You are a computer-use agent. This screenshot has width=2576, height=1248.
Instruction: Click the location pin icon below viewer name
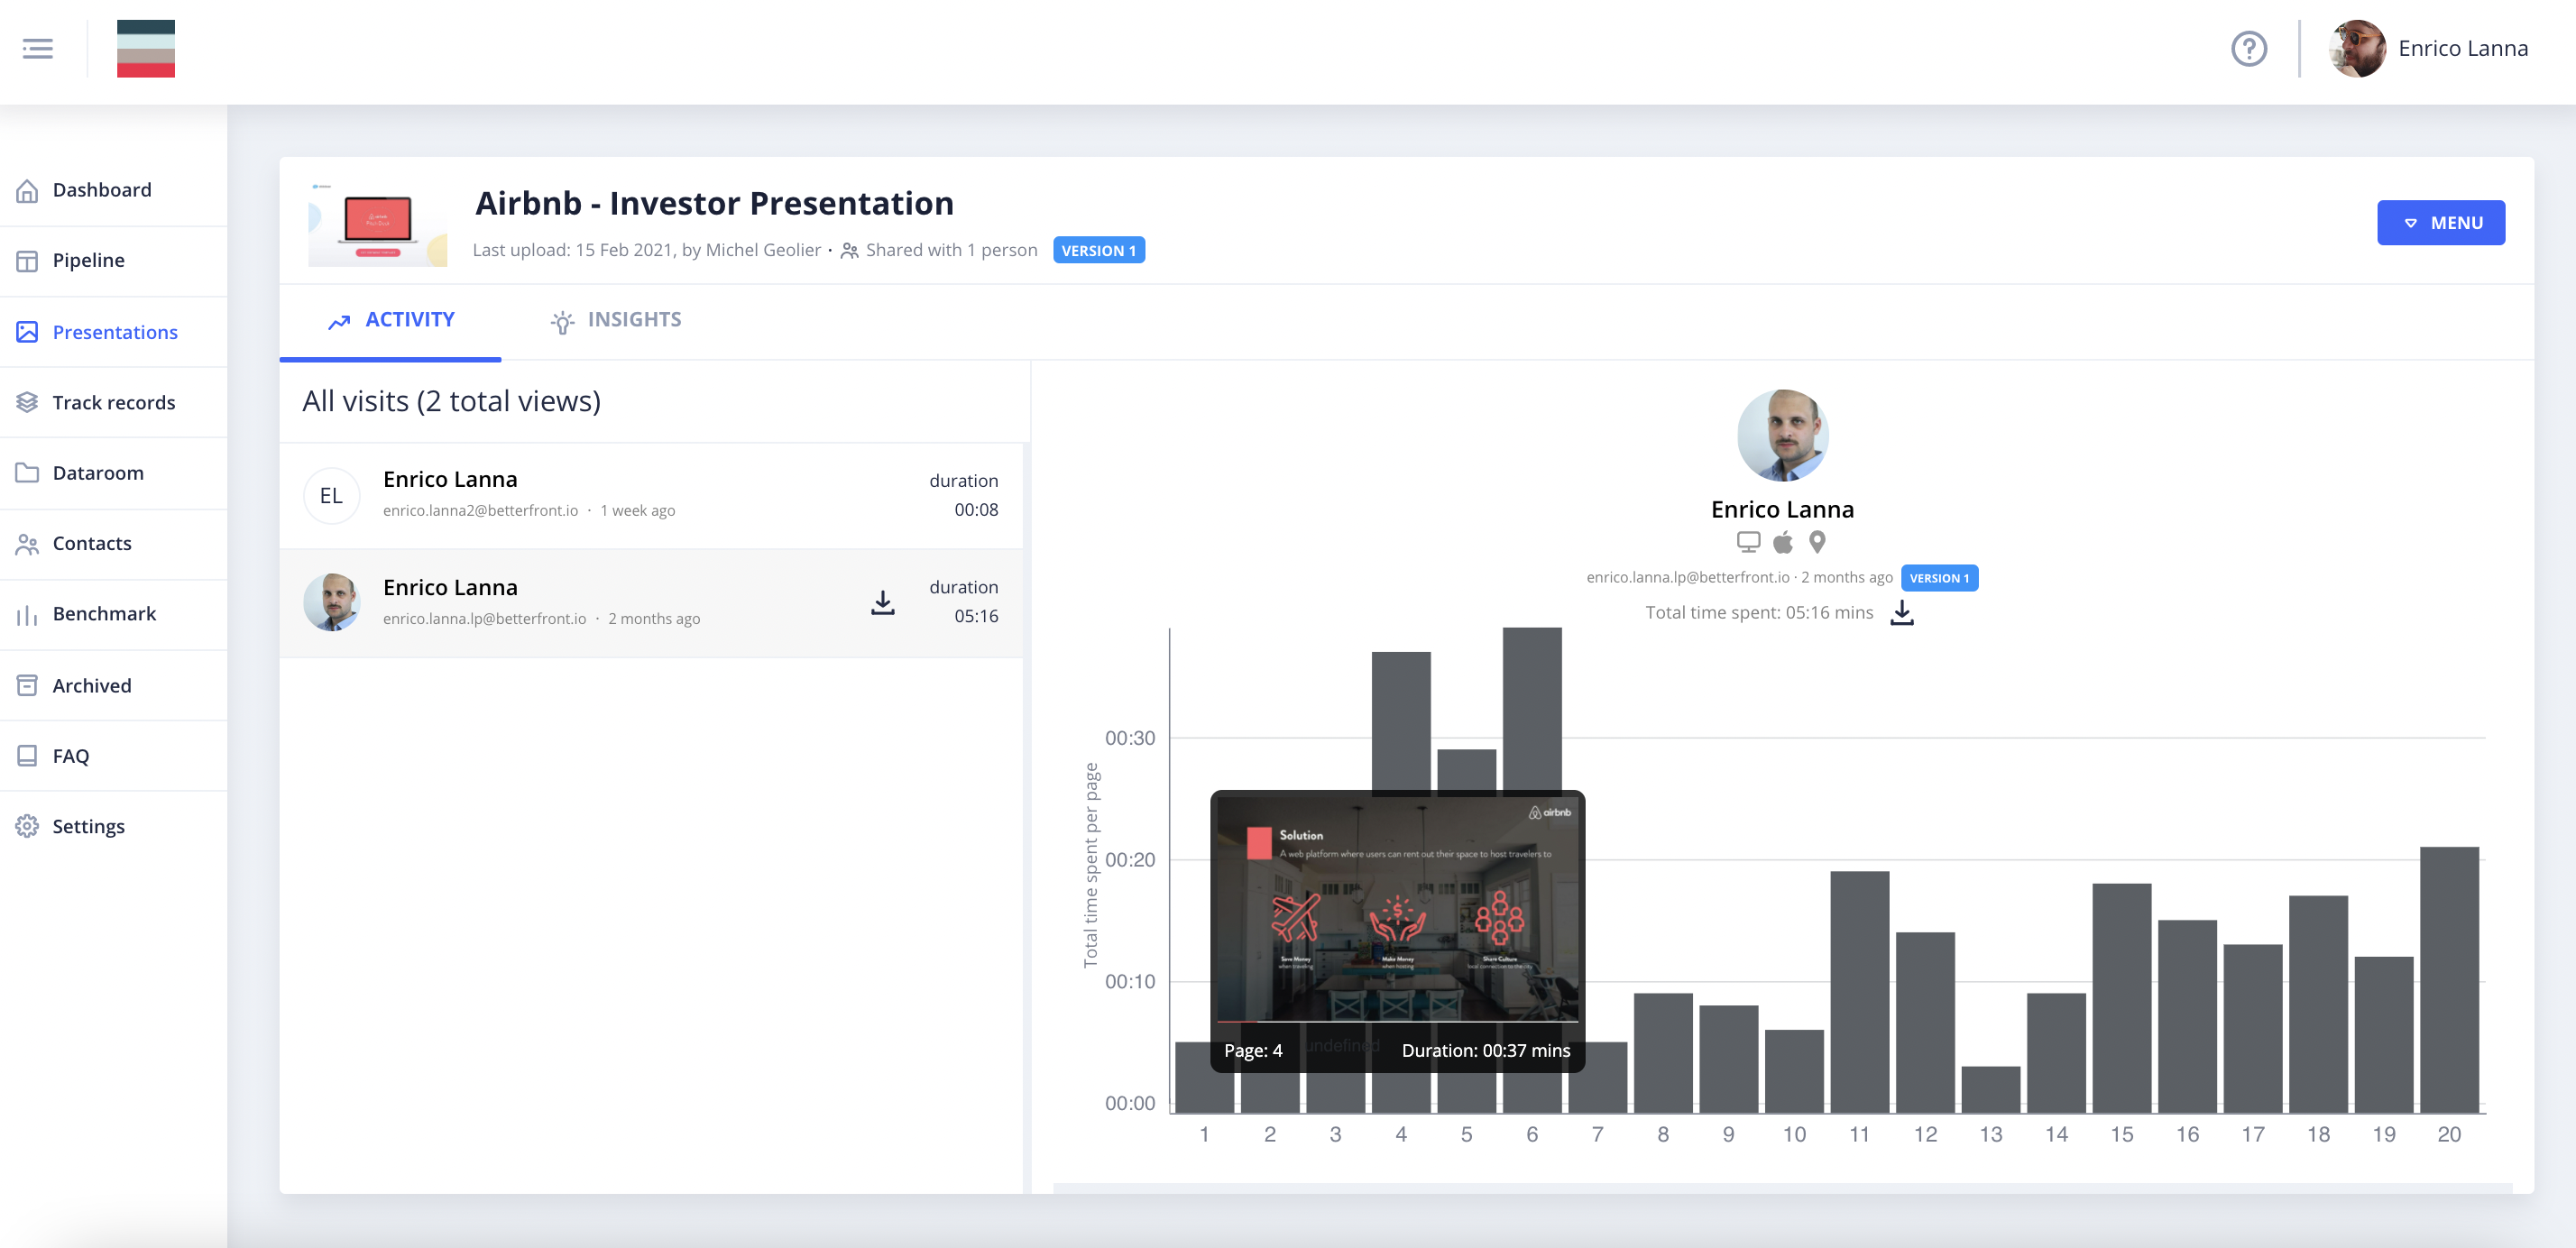point(1818,542)
